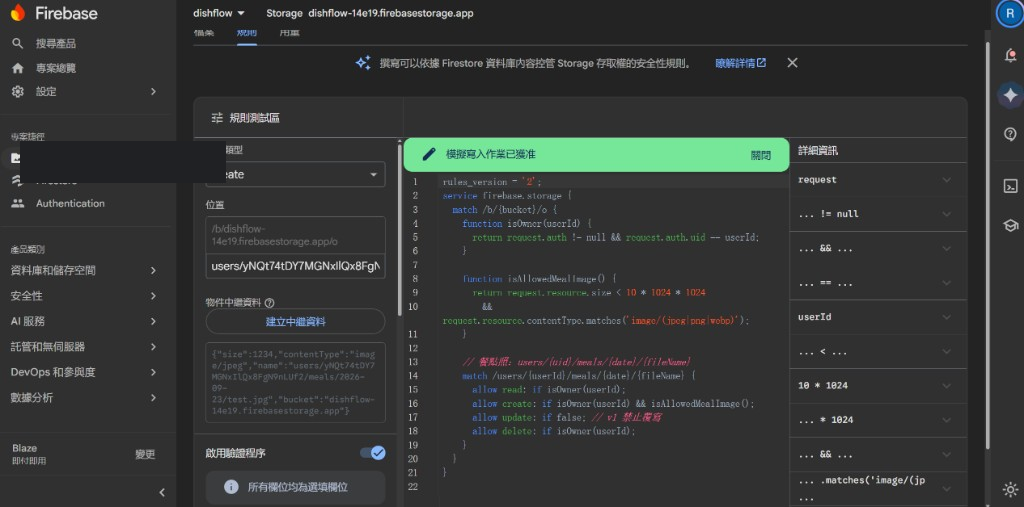Click the rules playground tuner icon
Screen dimensions: 1024x507
217,118
